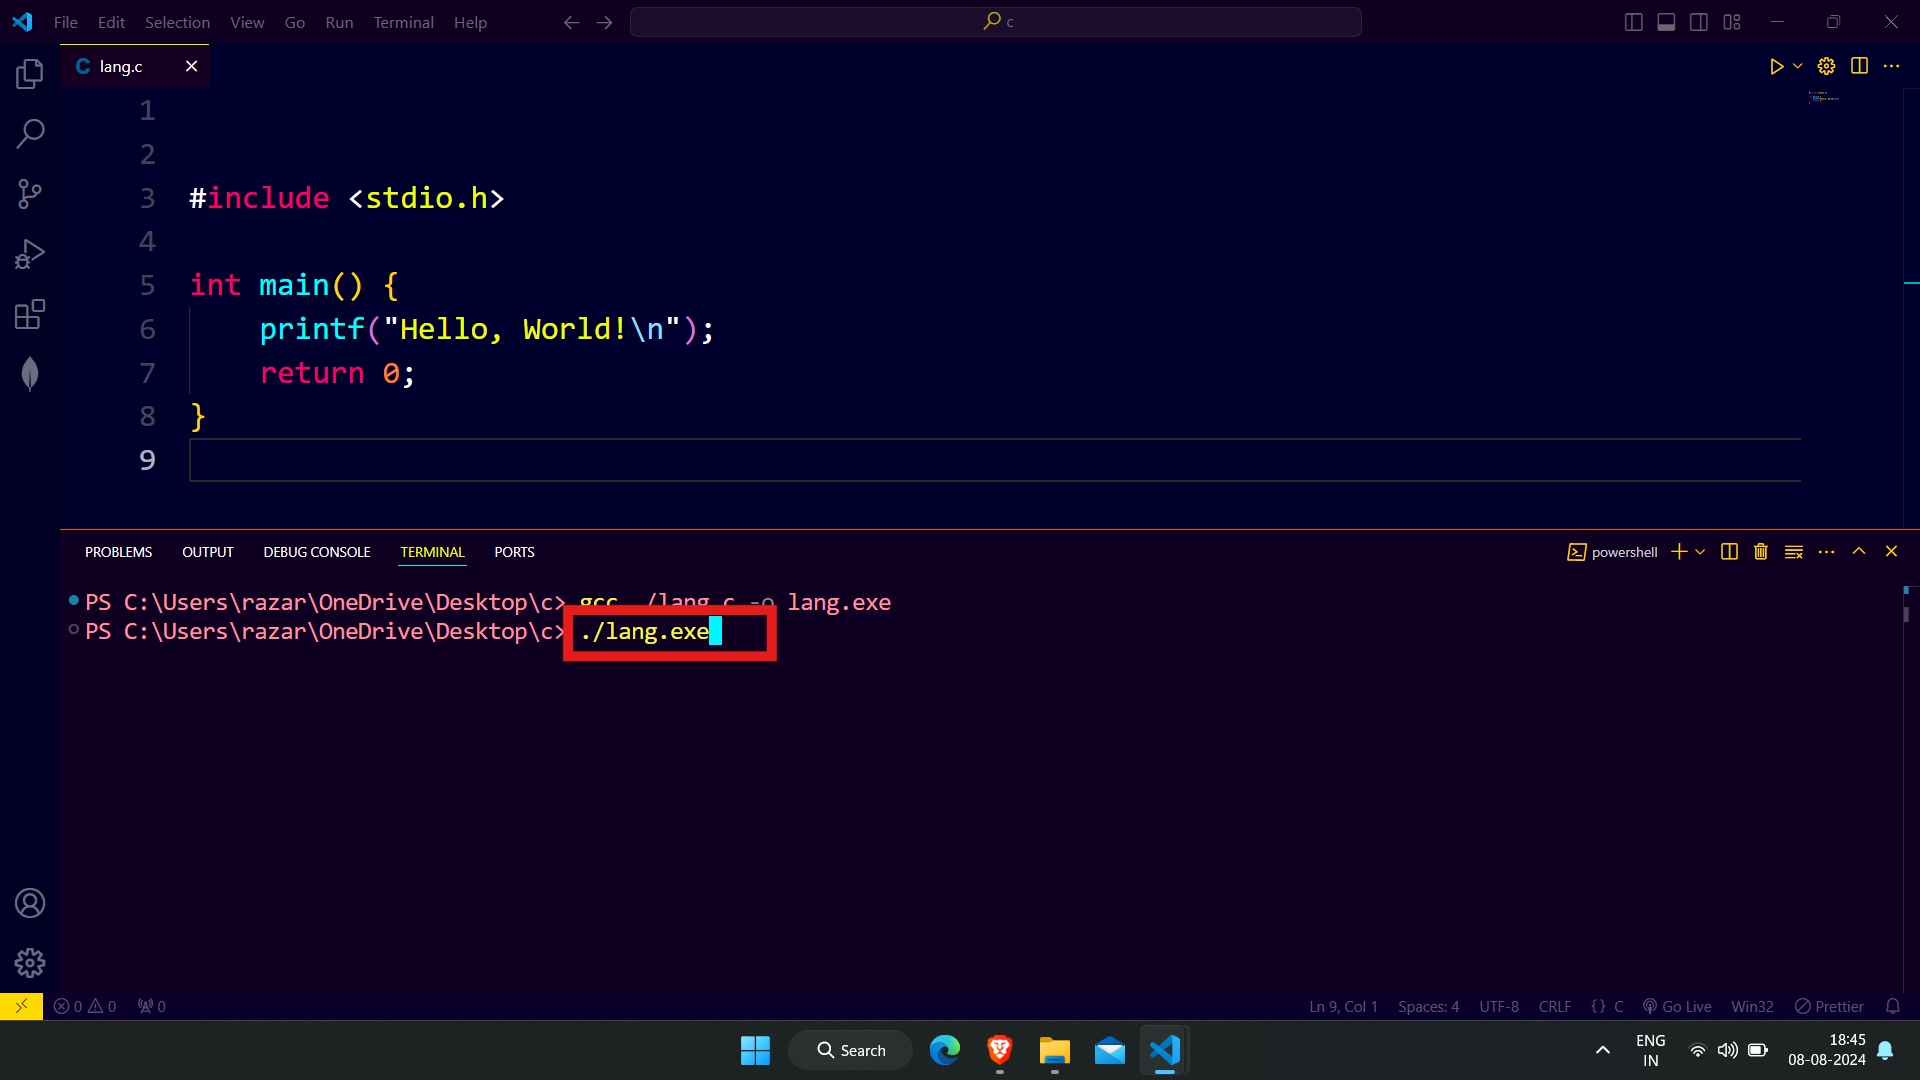This screenshot has width=1920, height=1080.
Task: Click Win32 configuration status item
Action: click(x=1752, y=1006)
